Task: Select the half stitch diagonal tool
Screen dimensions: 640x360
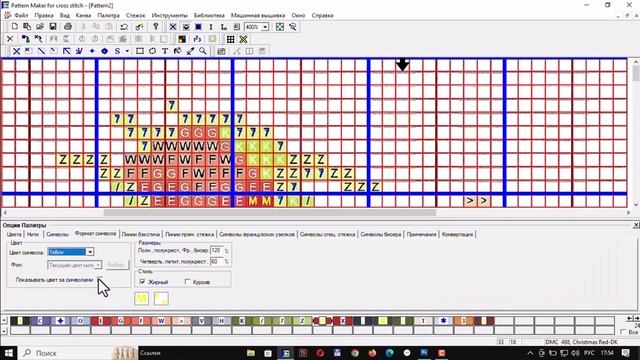Action: pyautogui.click(x=41, y=51)
